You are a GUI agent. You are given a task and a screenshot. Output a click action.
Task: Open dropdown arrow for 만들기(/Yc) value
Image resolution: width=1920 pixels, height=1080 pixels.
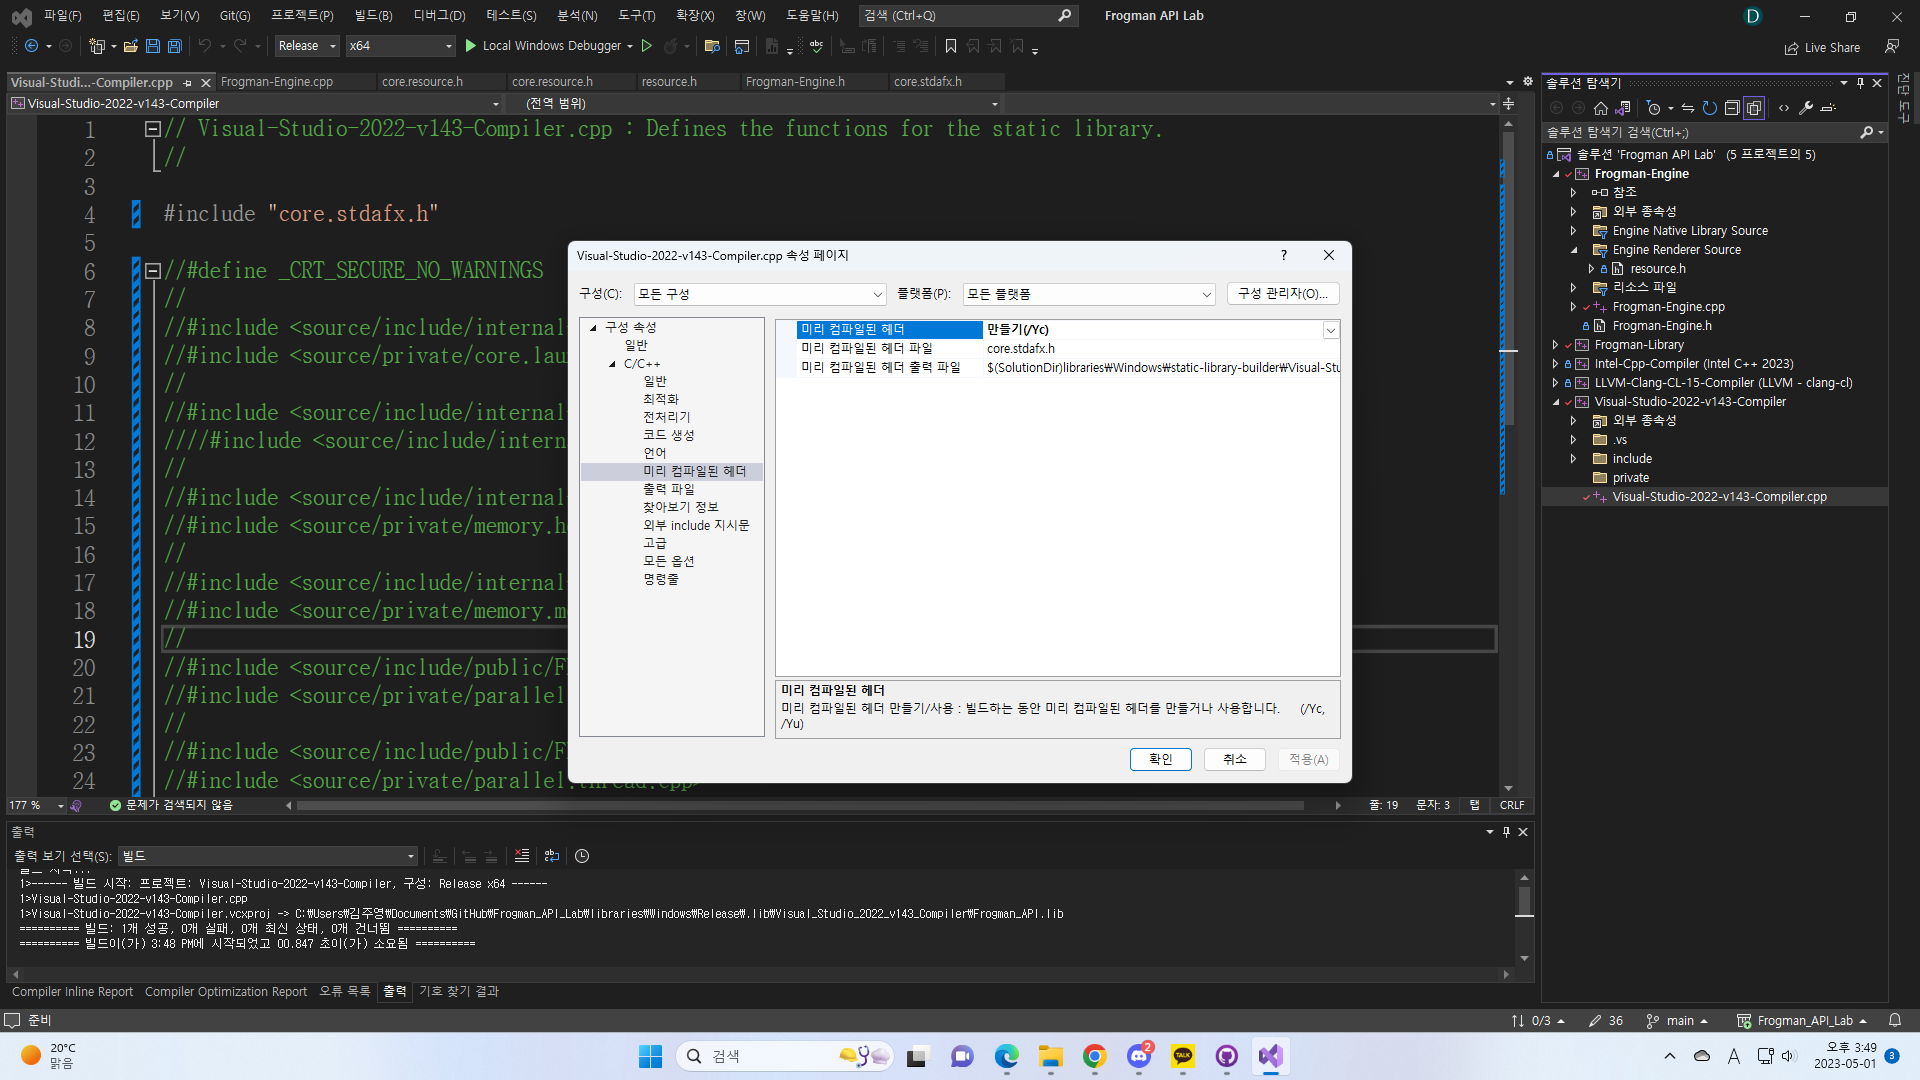pos(1330,330)
